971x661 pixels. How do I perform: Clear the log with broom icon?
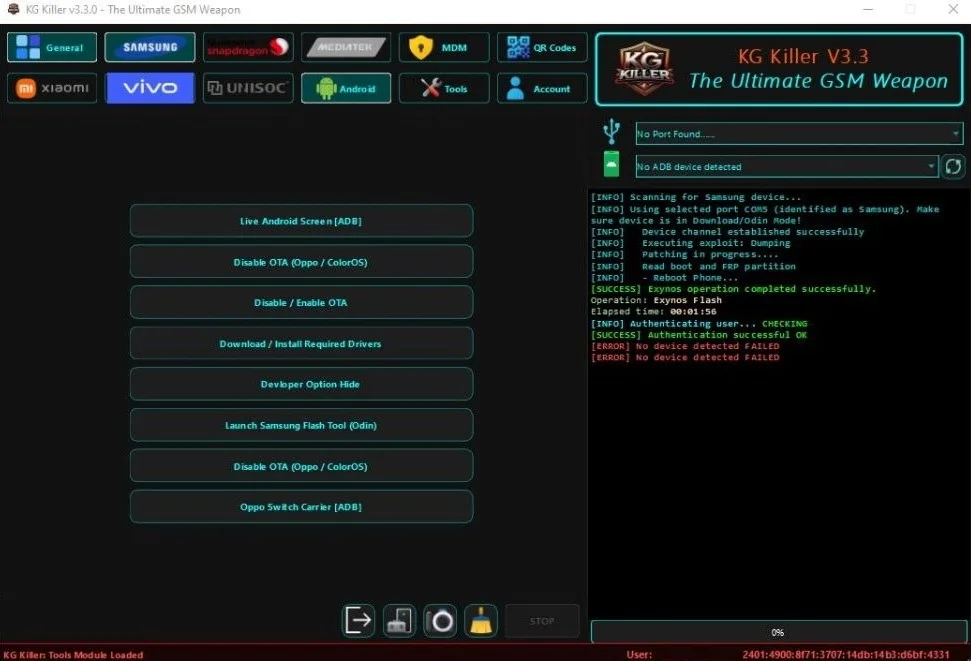(x=481, y=621)
